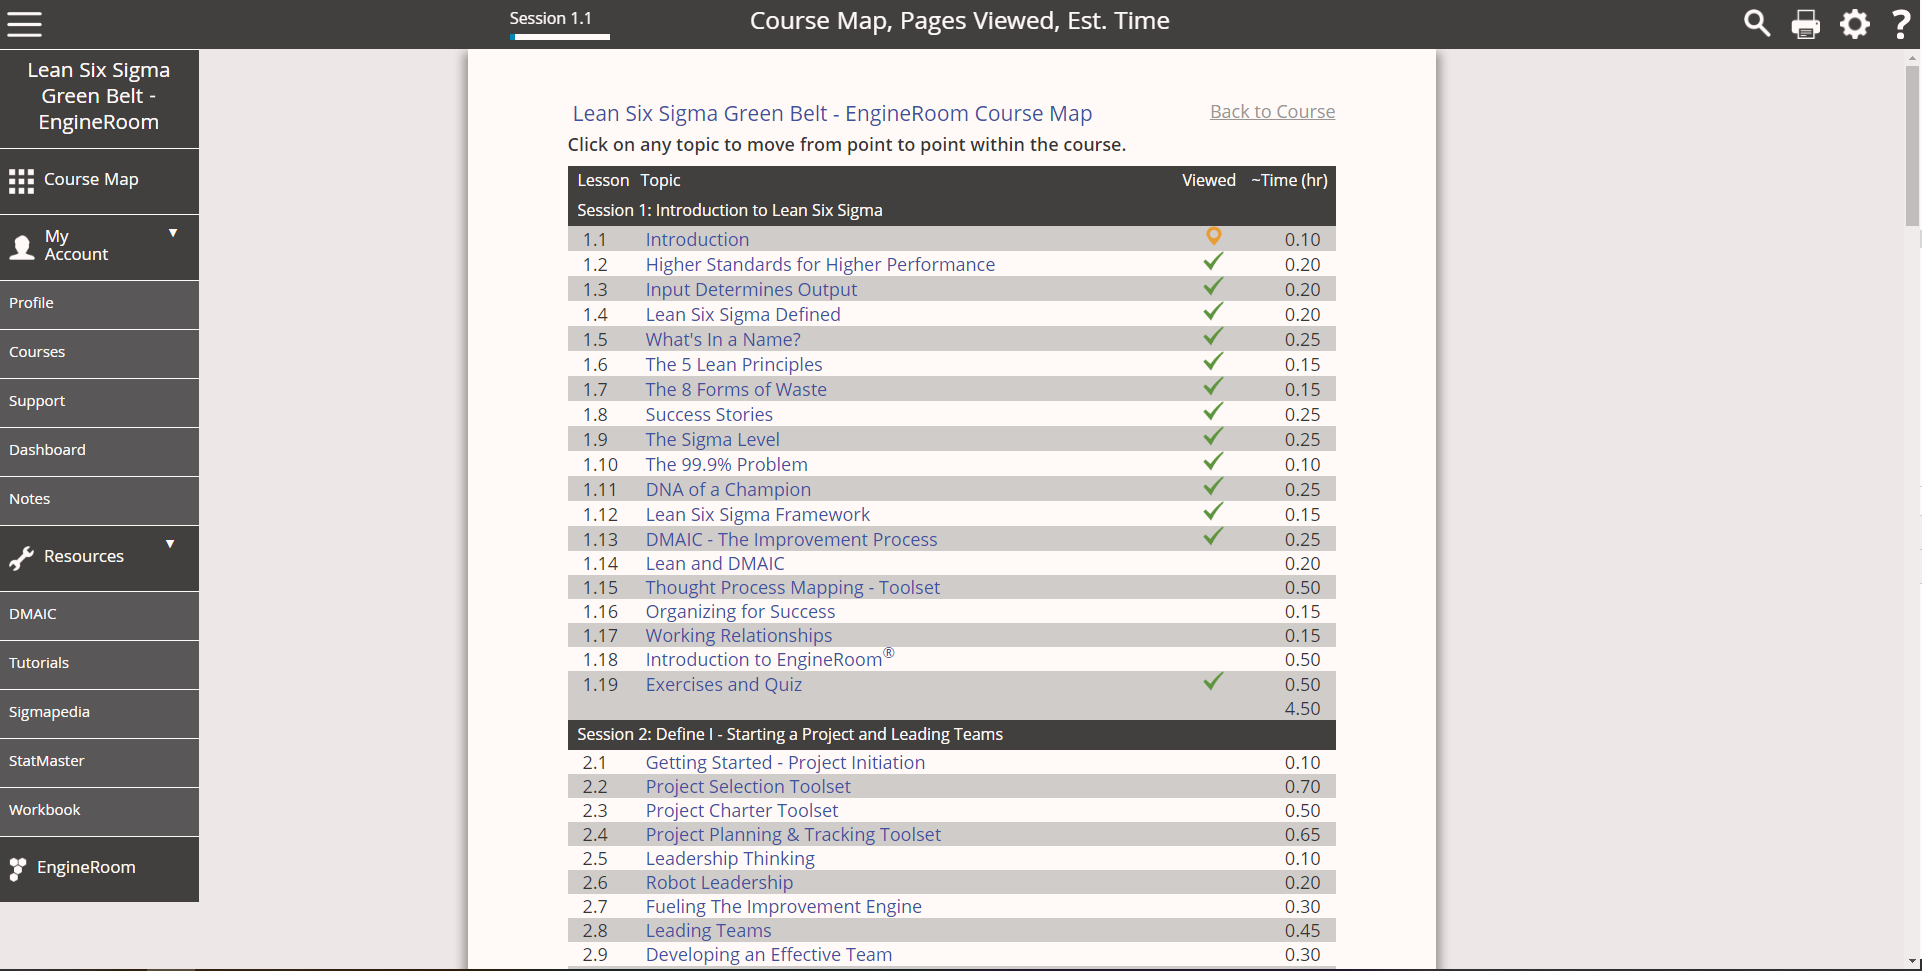Open The 5 Lean Principles topic
The height and width of the screenshot is (971, 1922).
click(x=734, y=365)
